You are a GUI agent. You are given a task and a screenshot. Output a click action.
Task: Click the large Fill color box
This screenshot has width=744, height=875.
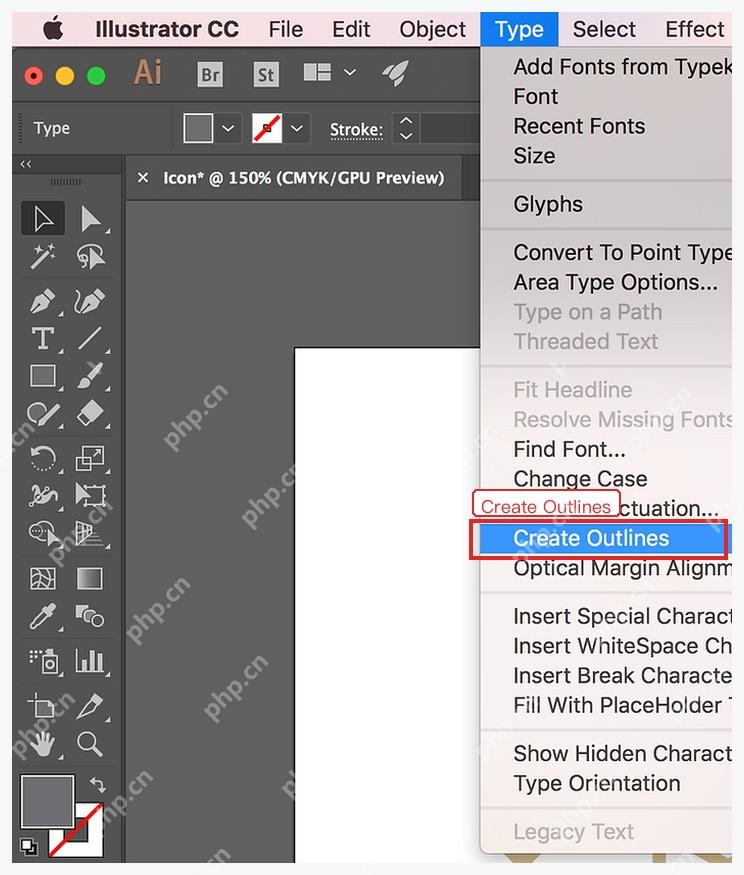tap(47, 801)
